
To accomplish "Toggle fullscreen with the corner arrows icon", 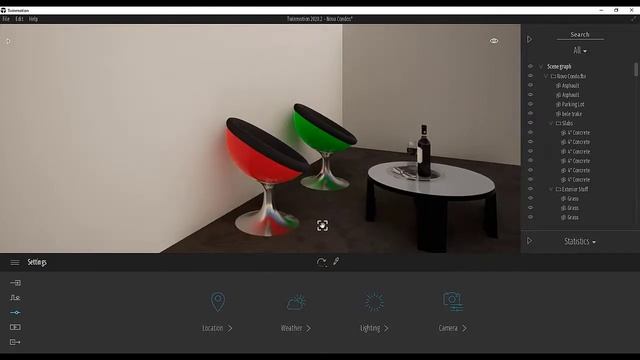I will 633,19.
